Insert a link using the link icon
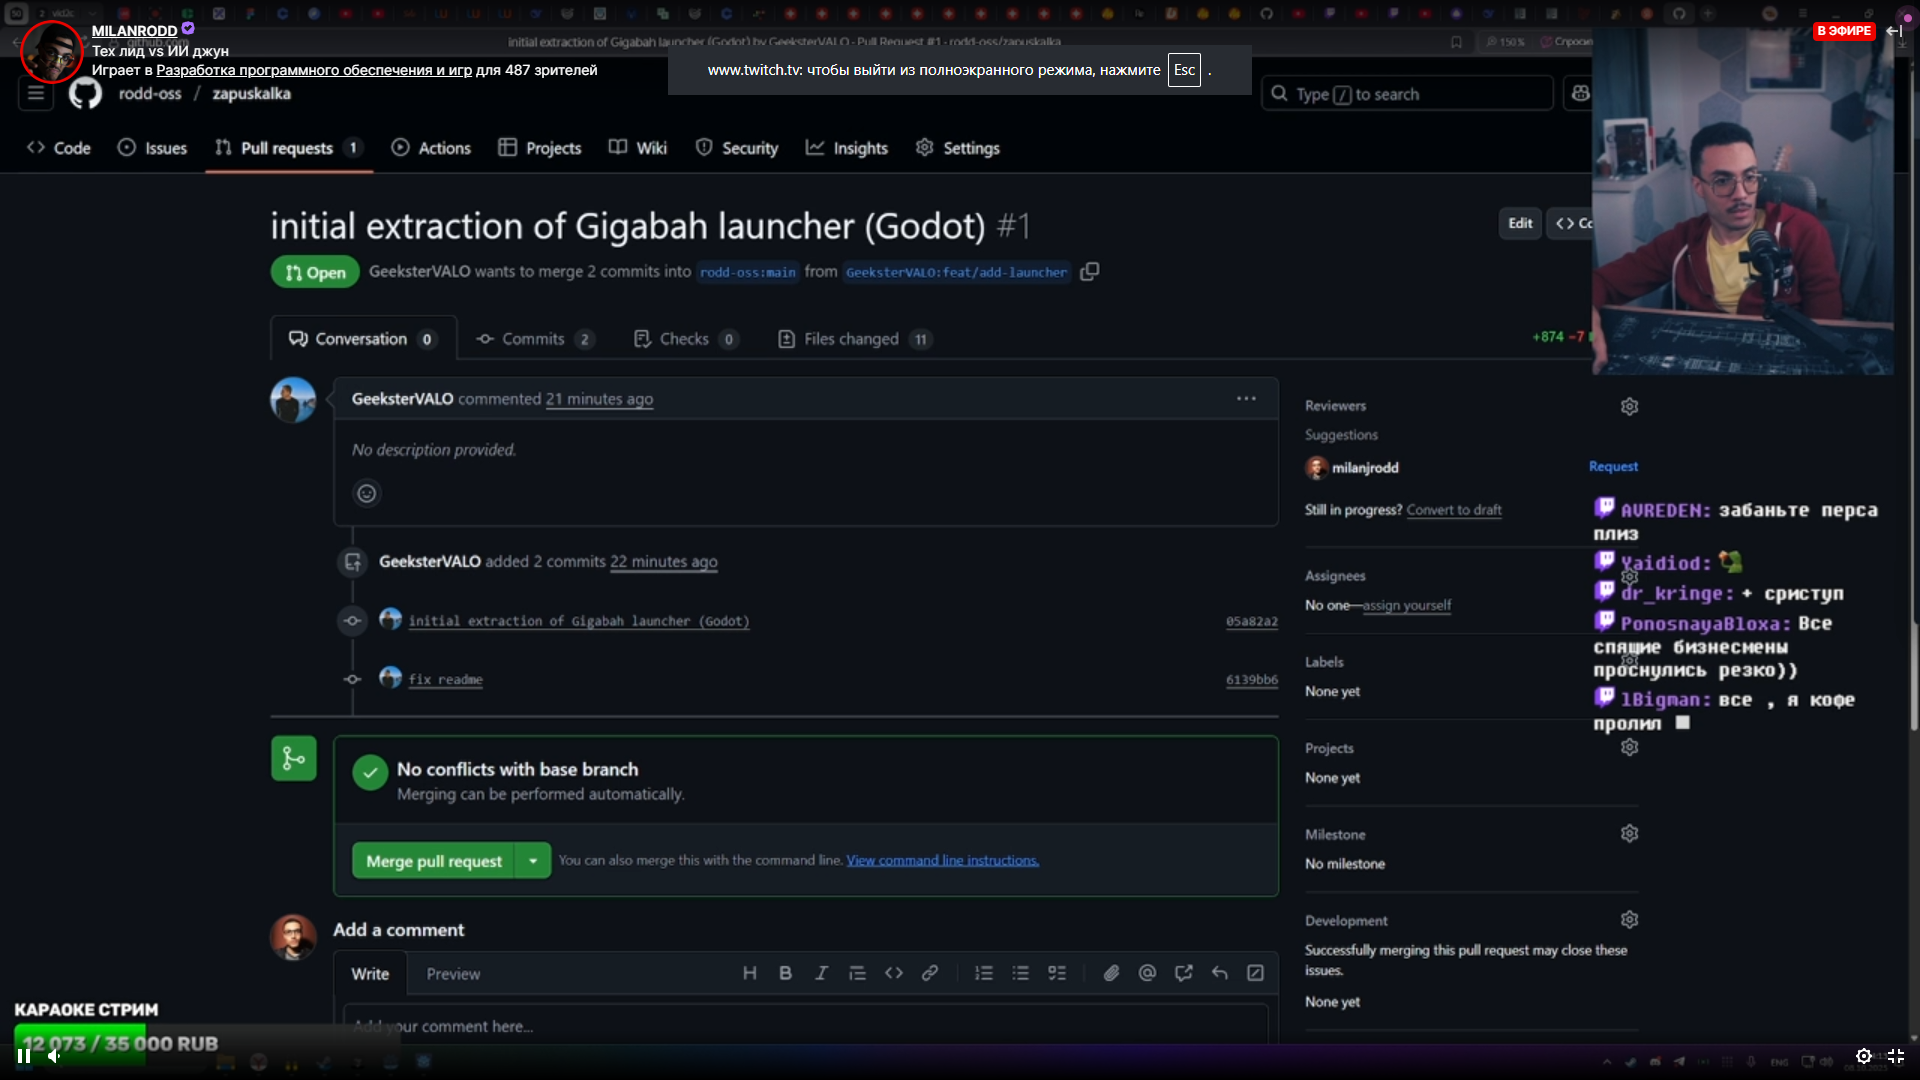The width and height of the screenshot is (1920, 1080). tap(930, 973)
